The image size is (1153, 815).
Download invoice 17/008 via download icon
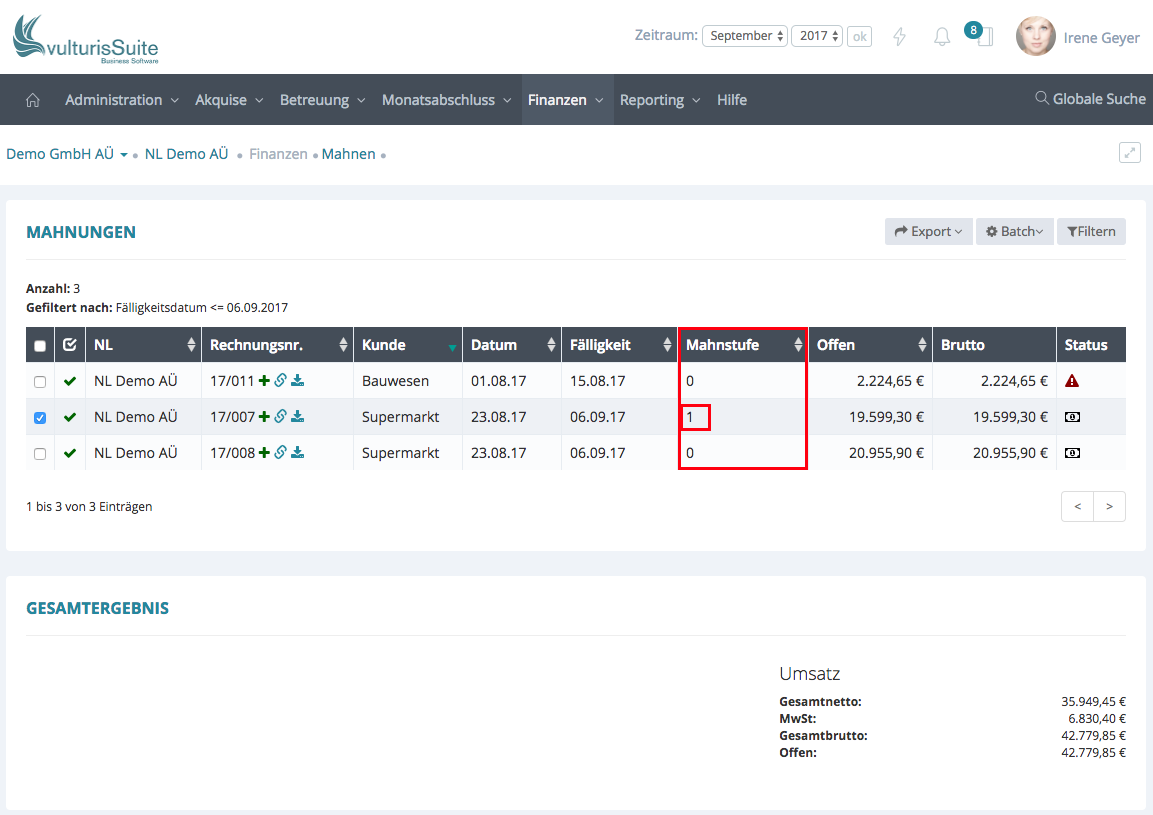(x=298, y=453)
